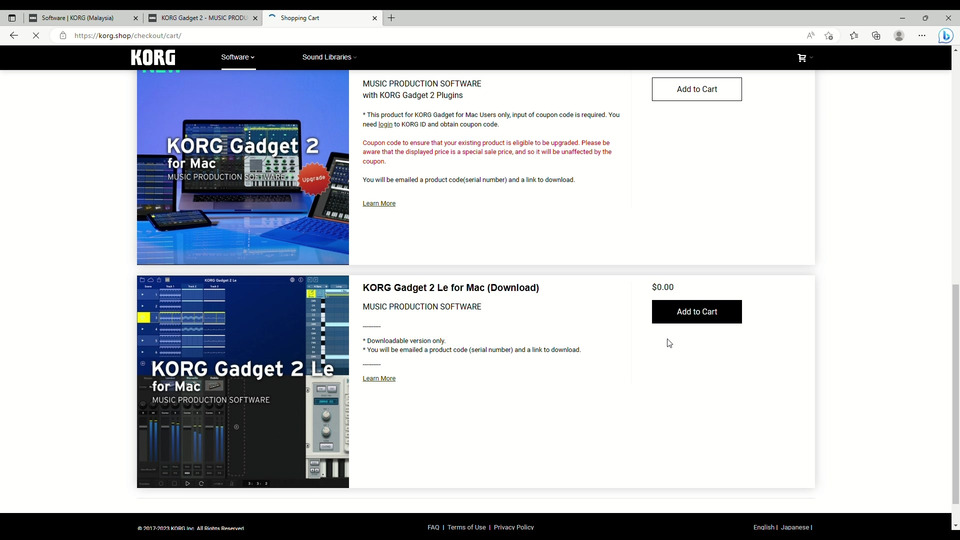Click the KORG Gadget 2 Le image

(x=243, y=381)
